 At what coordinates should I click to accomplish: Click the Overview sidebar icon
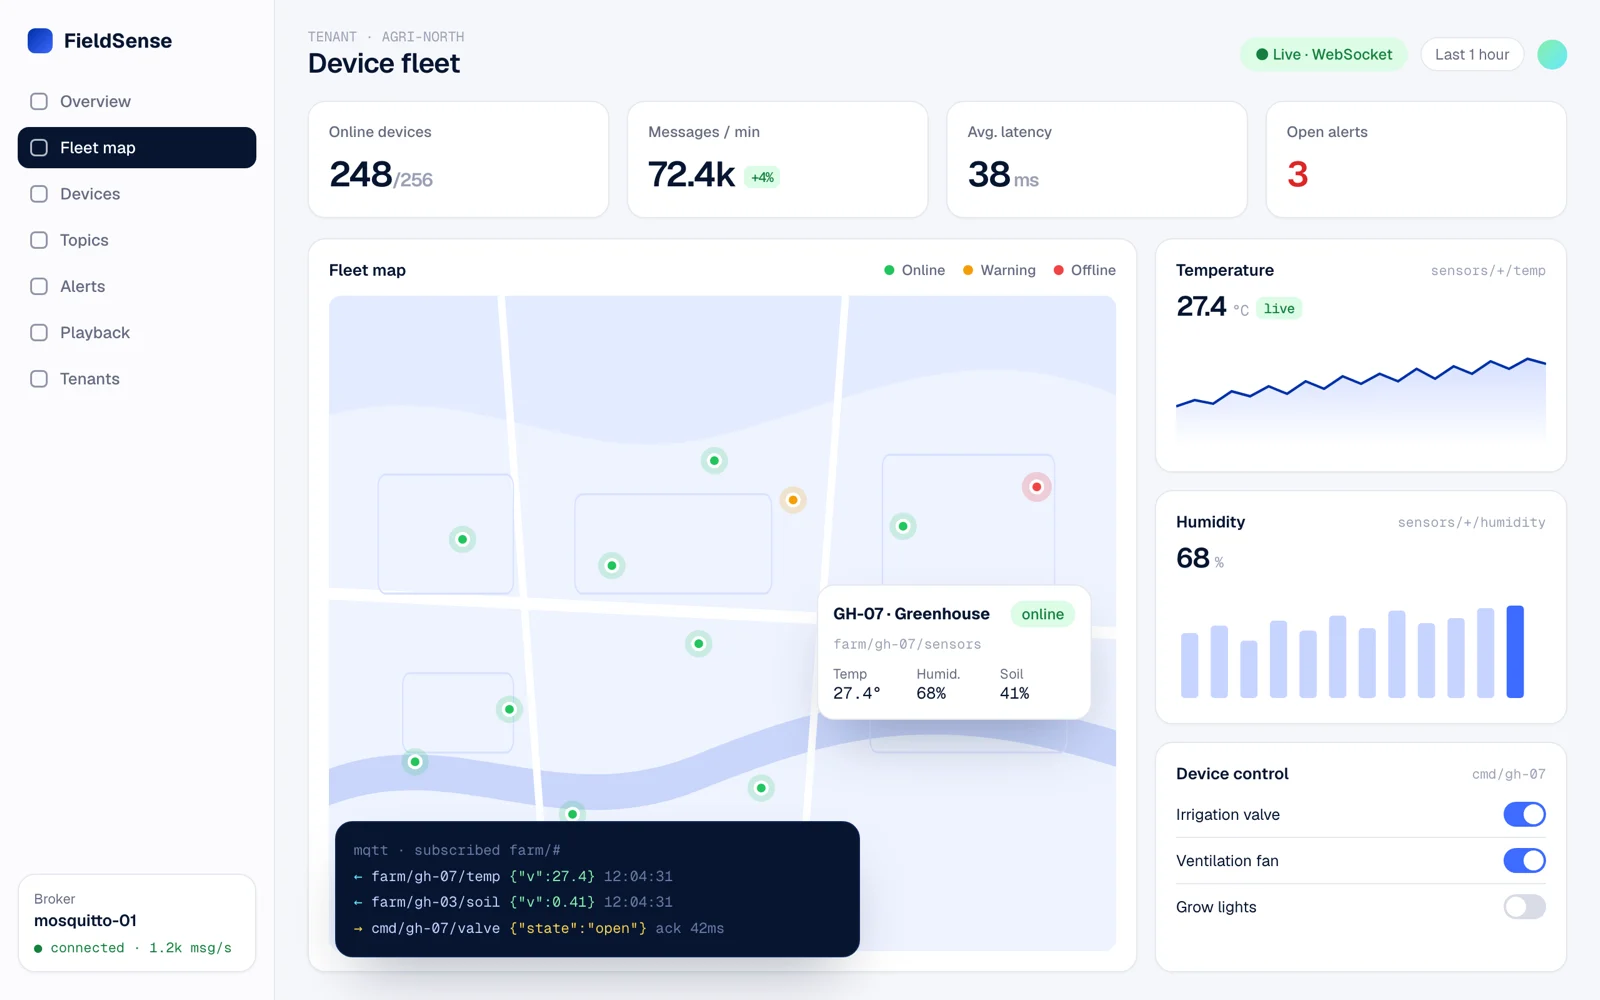pos(39,101)
